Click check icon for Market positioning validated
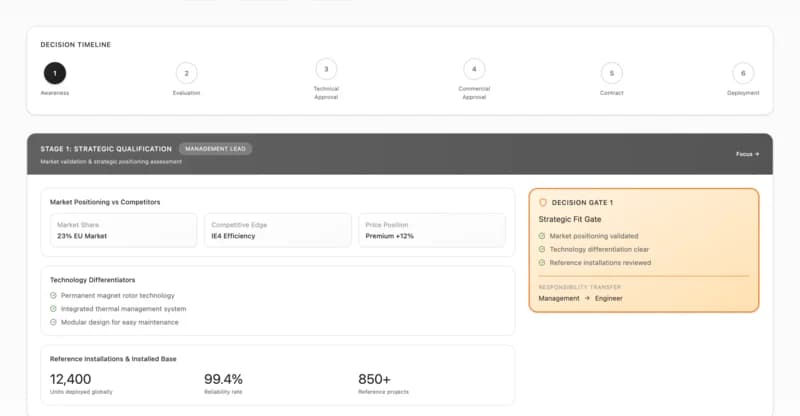Screen dimensions: 800x416 pyautogui.click(x=542, y=236)
